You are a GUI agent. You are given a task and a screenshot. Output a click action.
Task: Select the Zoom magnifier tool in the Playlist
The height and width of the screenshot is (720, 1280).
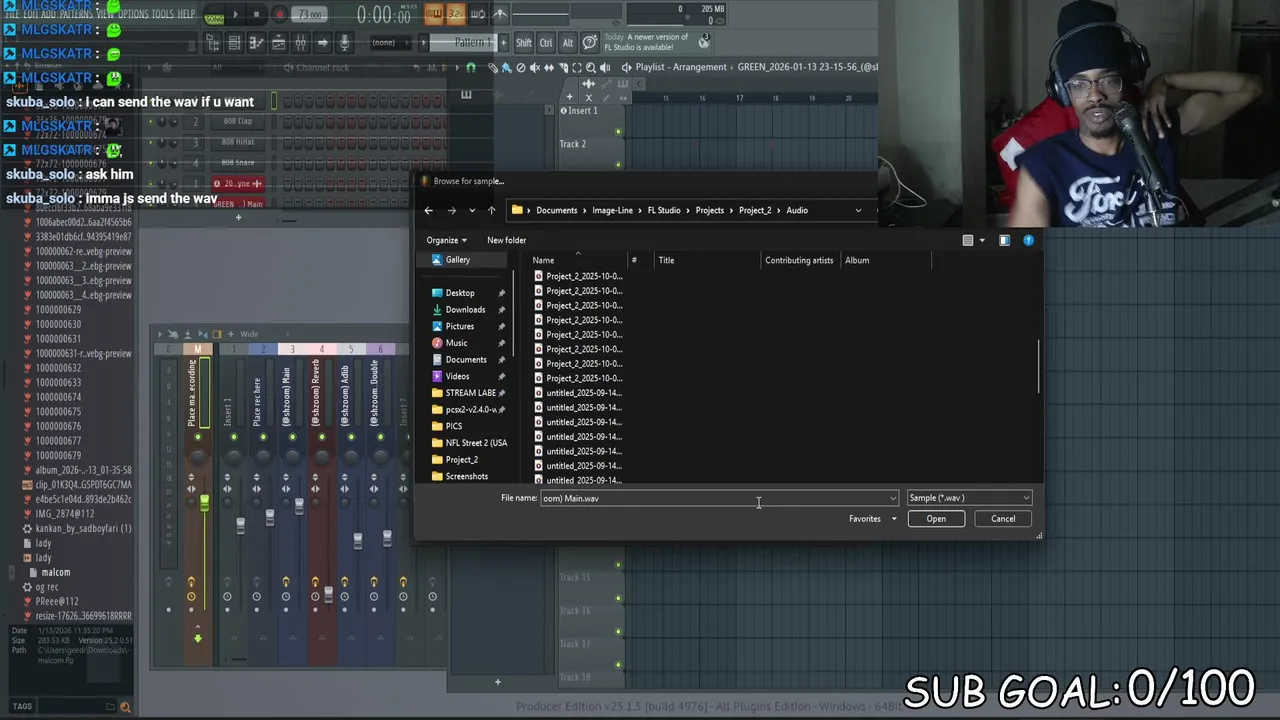(x=591, y=67)
